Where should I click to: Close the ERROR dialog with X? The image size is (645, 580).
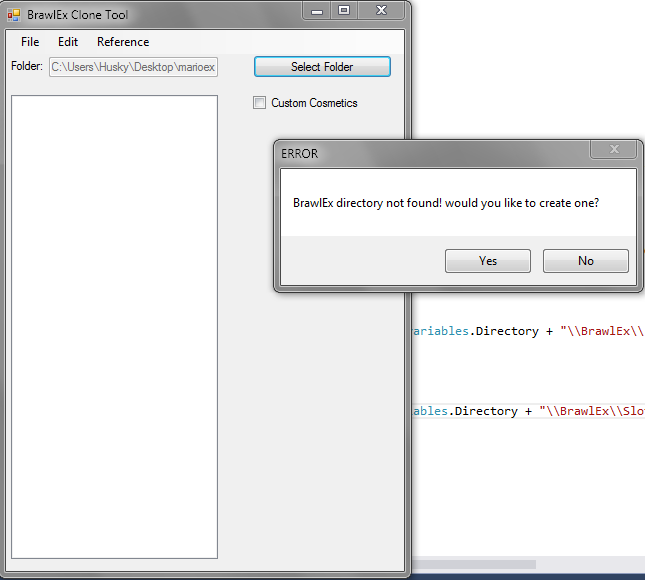click(x=614, y=149)
